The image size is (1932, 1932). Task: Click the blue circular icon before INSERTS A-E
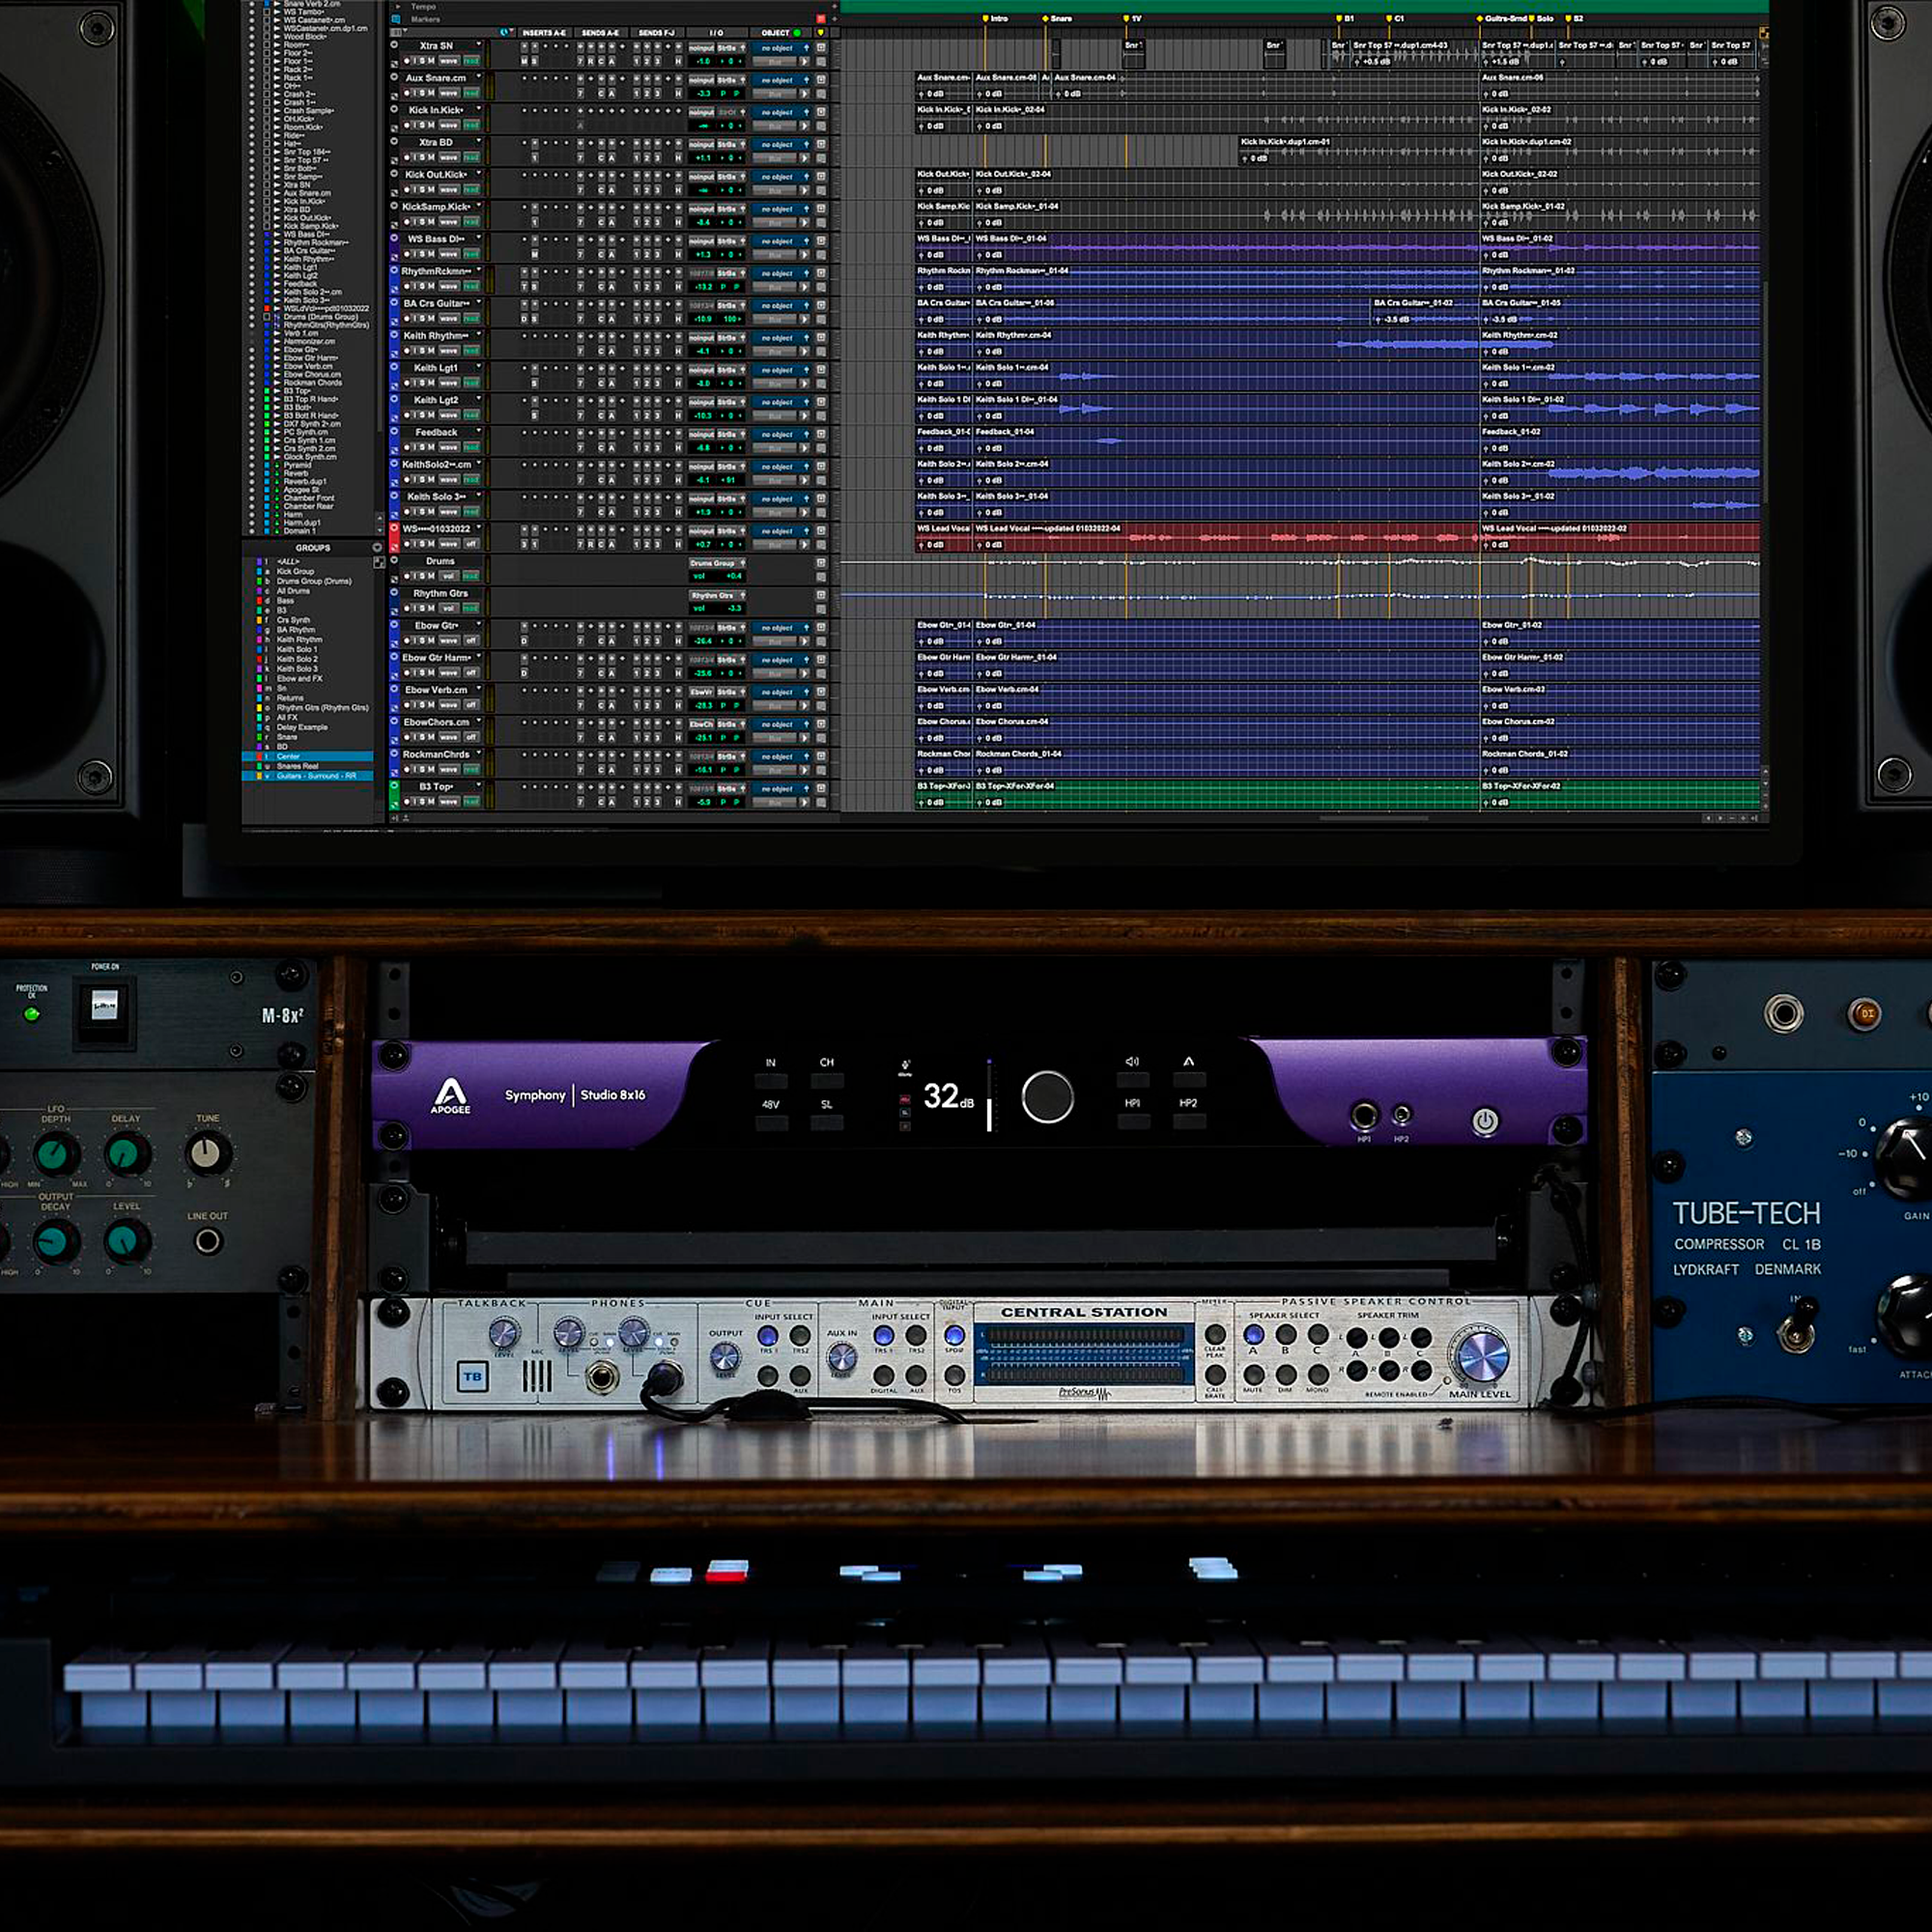pos(504,32)
